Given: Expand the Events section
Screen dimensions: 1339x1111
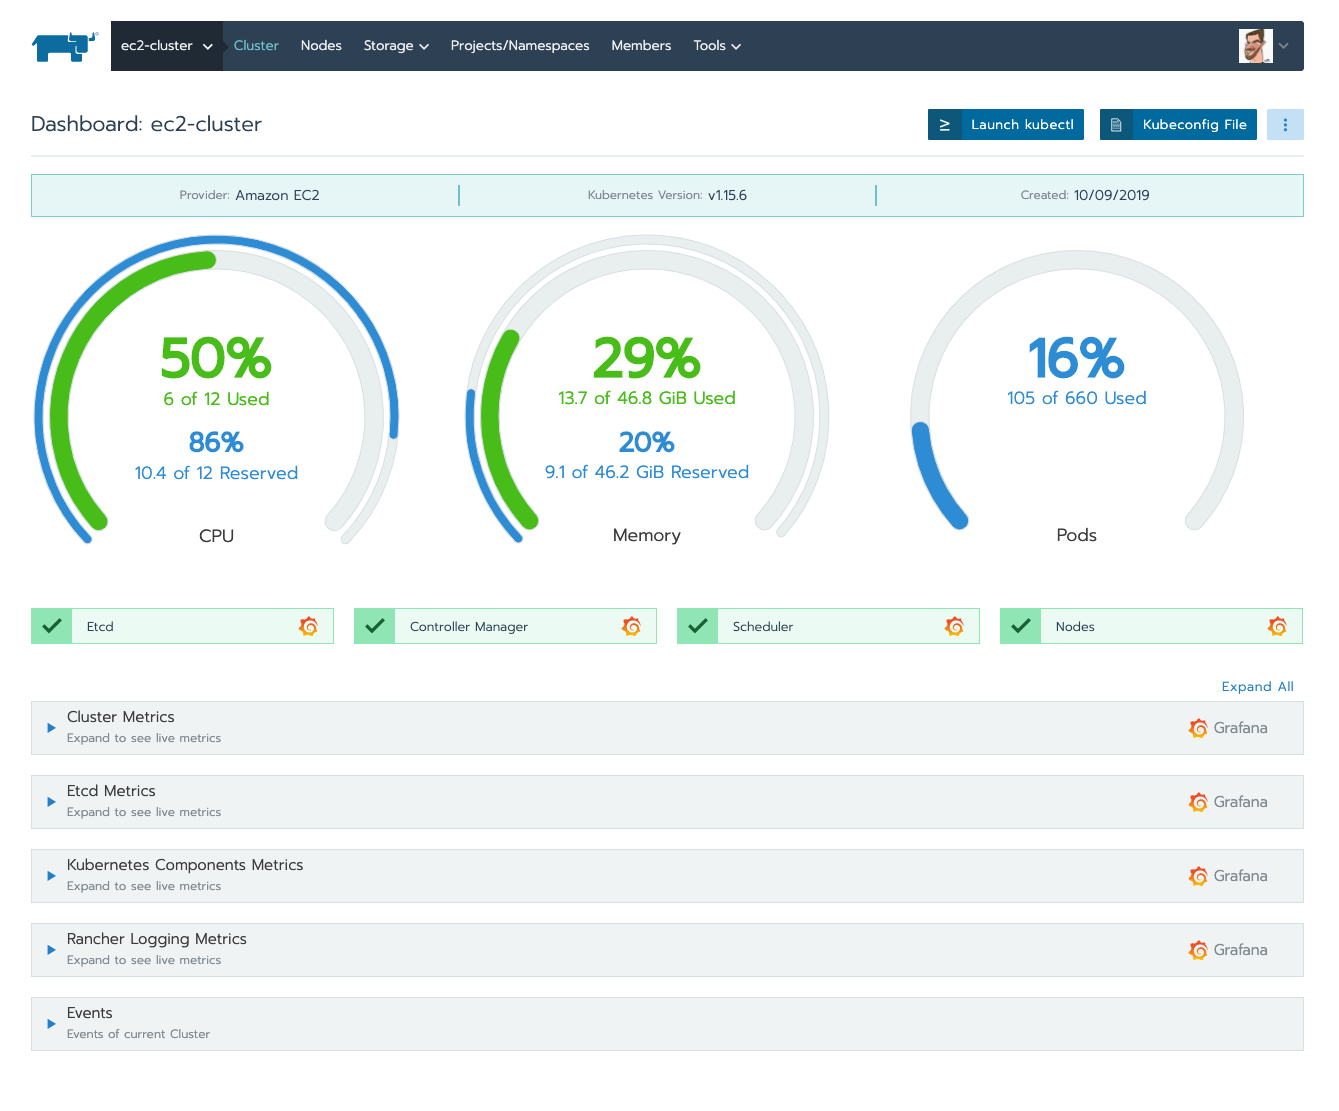Looking at the screenshot, I should pyautogui.click(x=51, y=1024).
